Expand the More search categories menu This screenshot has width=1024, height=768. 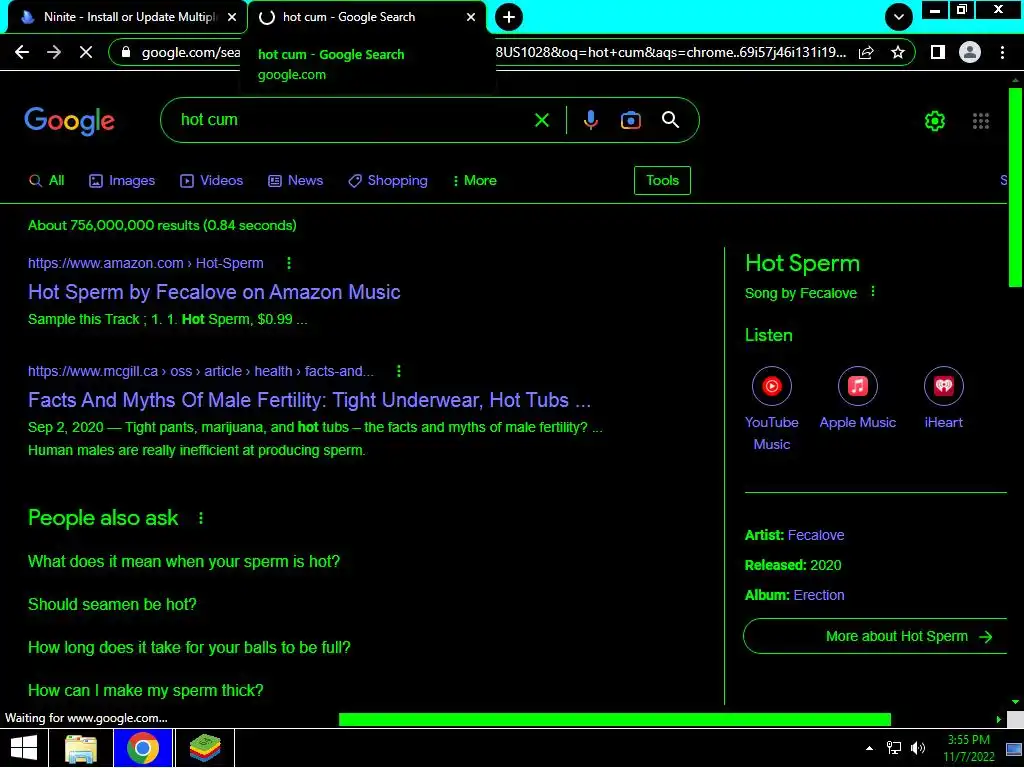tap(475, 181)
